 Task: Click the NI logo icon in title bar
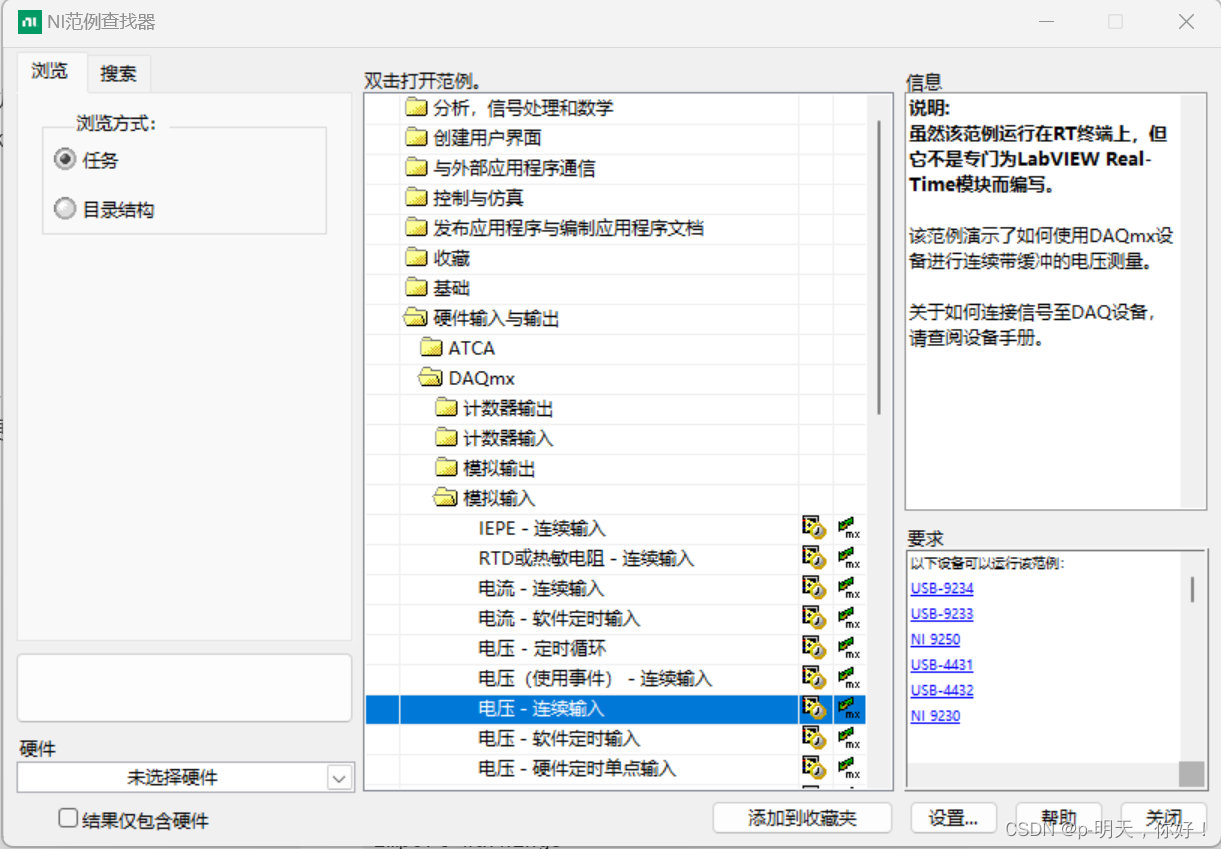29,21
